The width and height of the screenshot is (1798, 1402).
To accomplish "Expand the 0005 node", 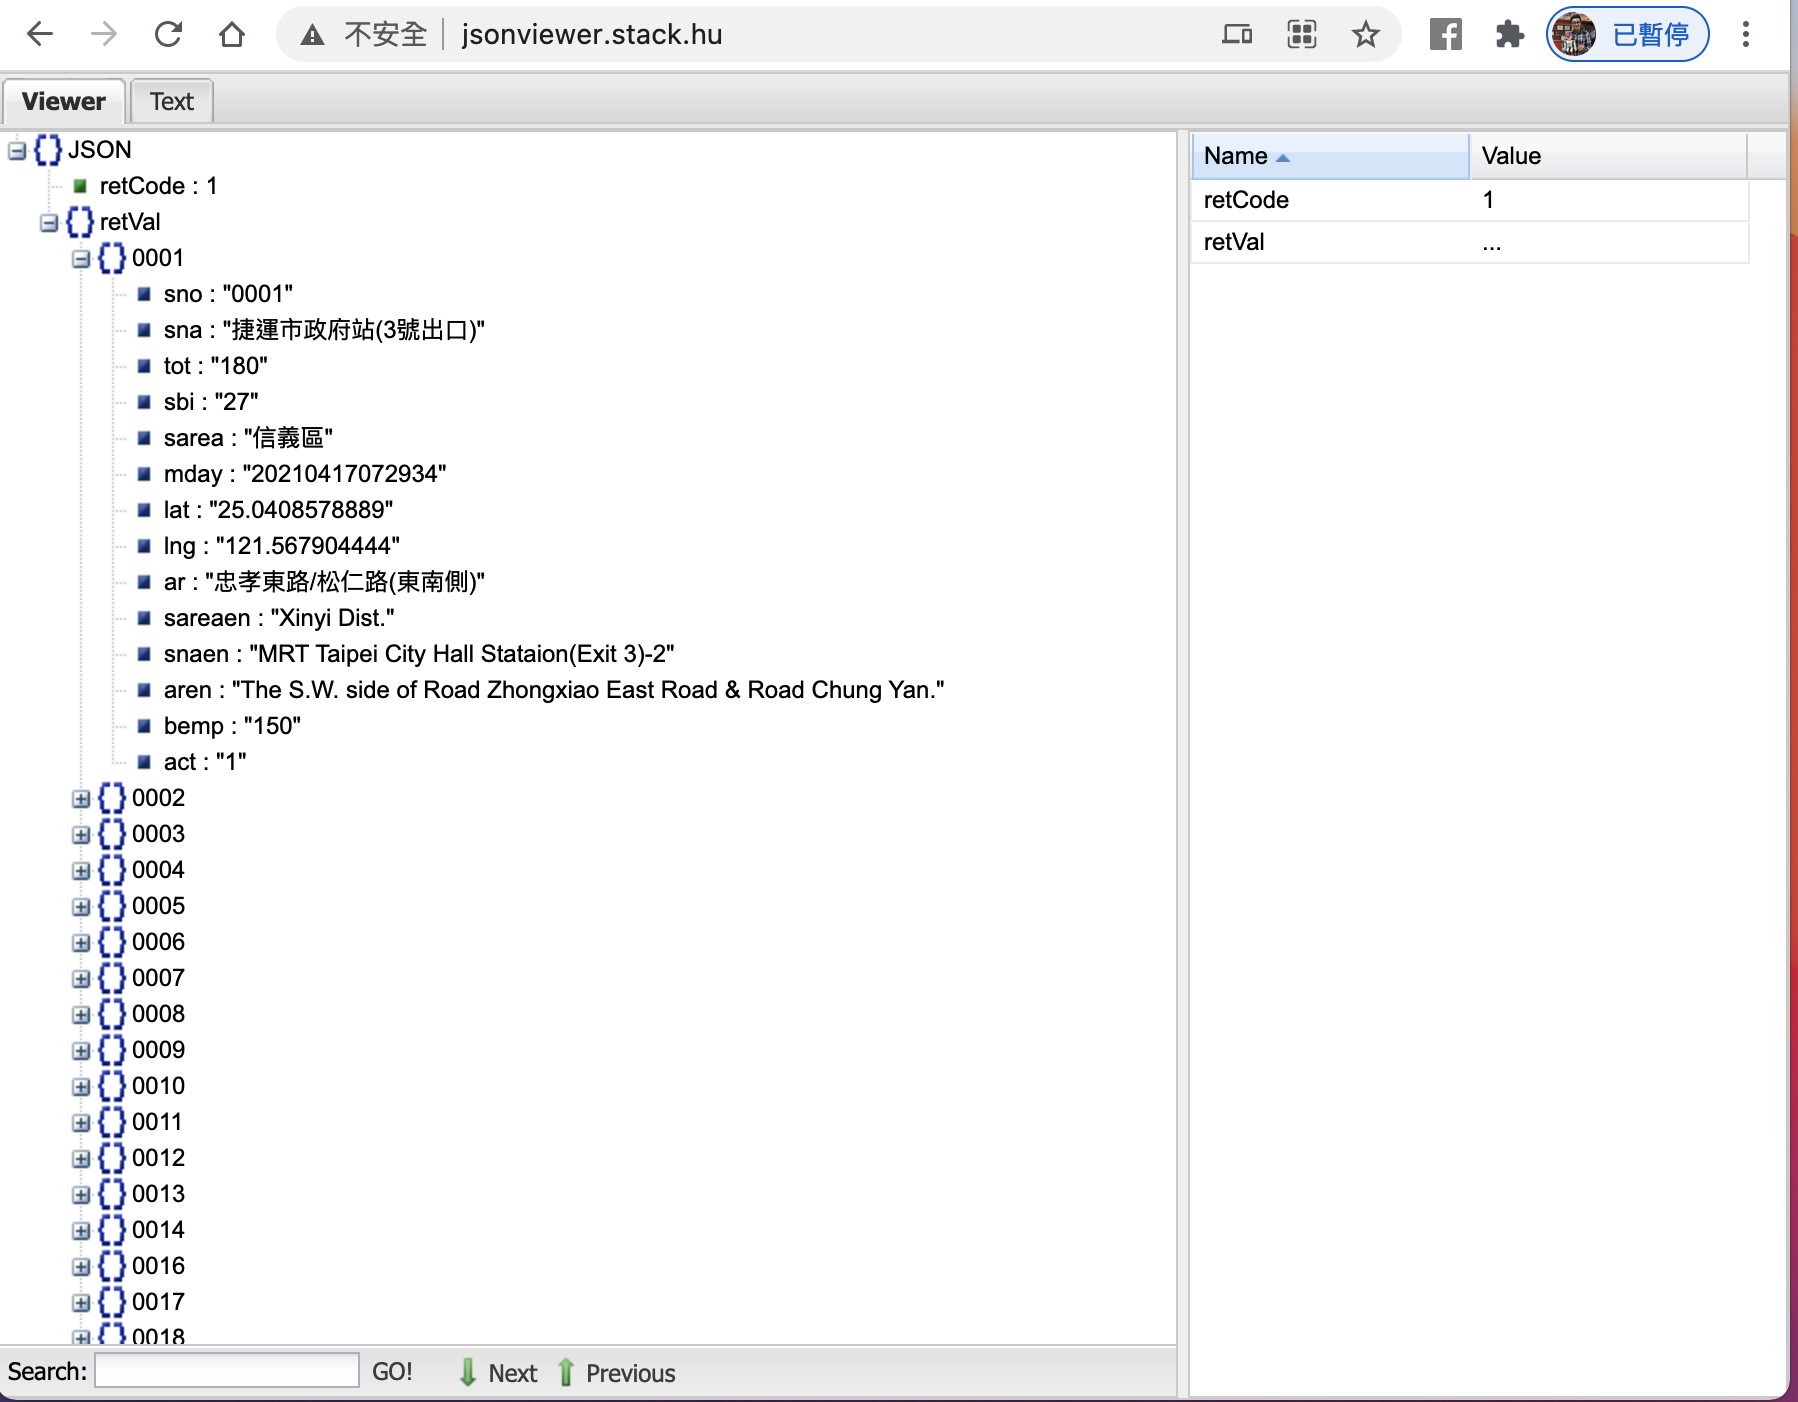I will click(81, 907).
